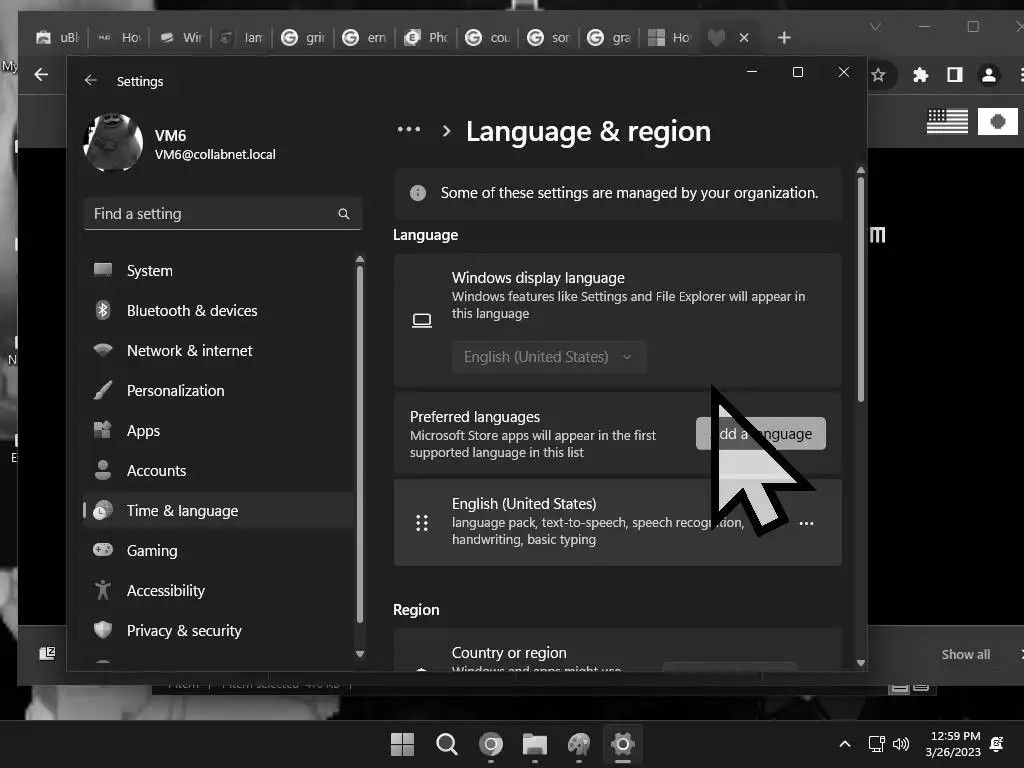1024x768 pixels.
Task: Click the Gaming controller icon
Action: pyautogui.click(x=103, y=550)
